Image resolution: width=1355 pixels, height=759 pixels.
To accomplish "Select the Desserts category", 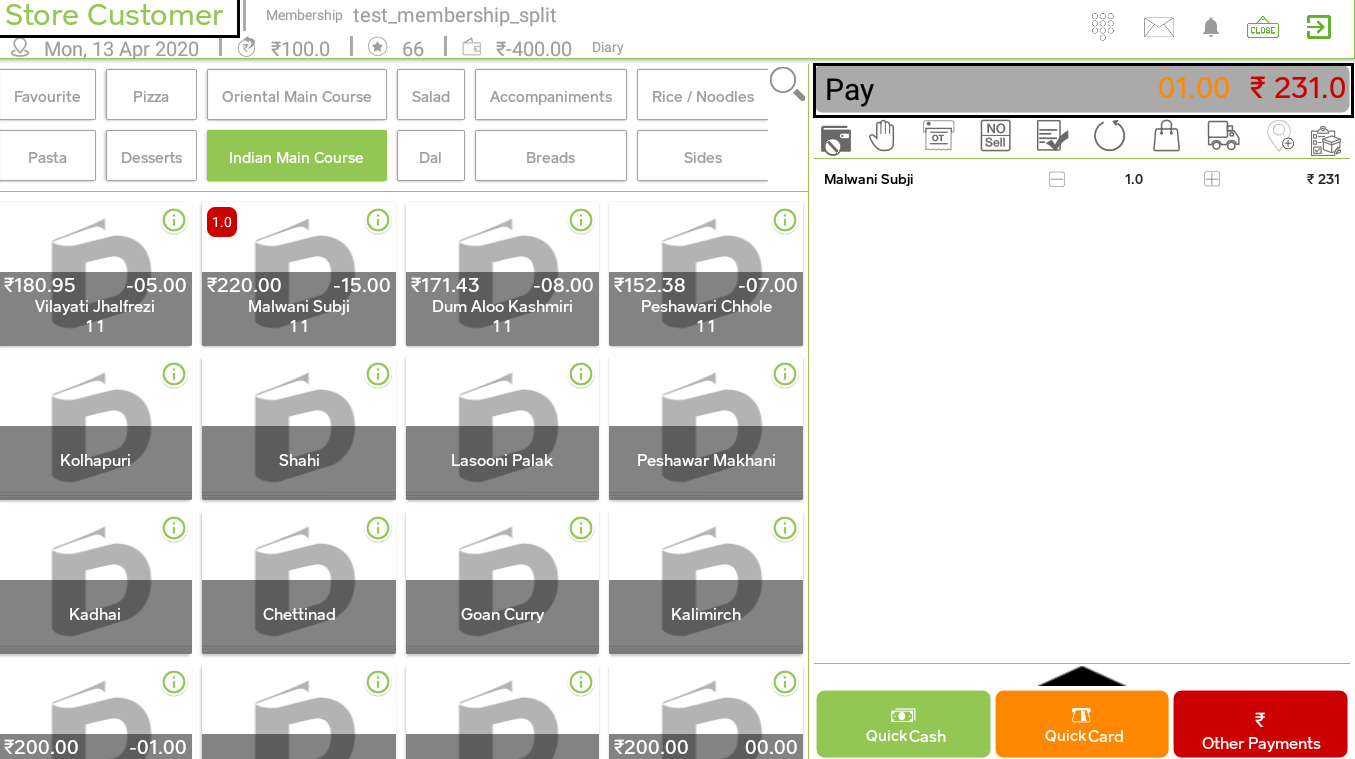I will click(x=151, y=157).
